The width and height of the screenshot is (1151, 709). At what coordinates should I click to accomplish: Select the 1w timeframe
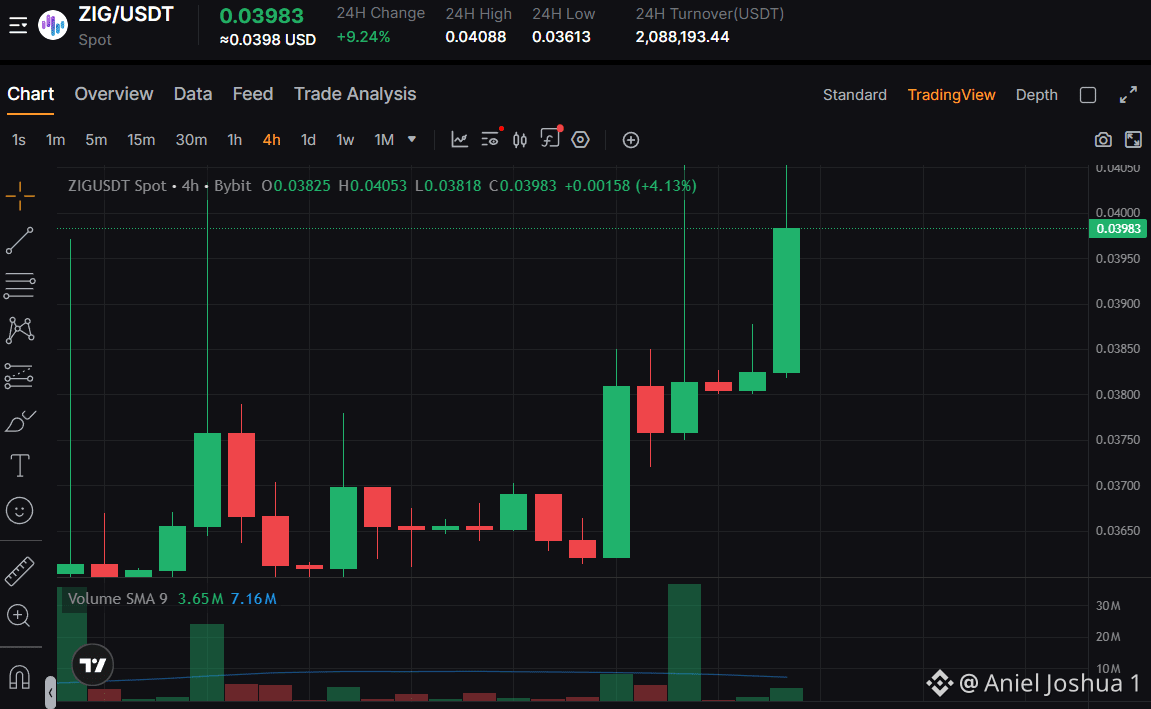(345, 139)
